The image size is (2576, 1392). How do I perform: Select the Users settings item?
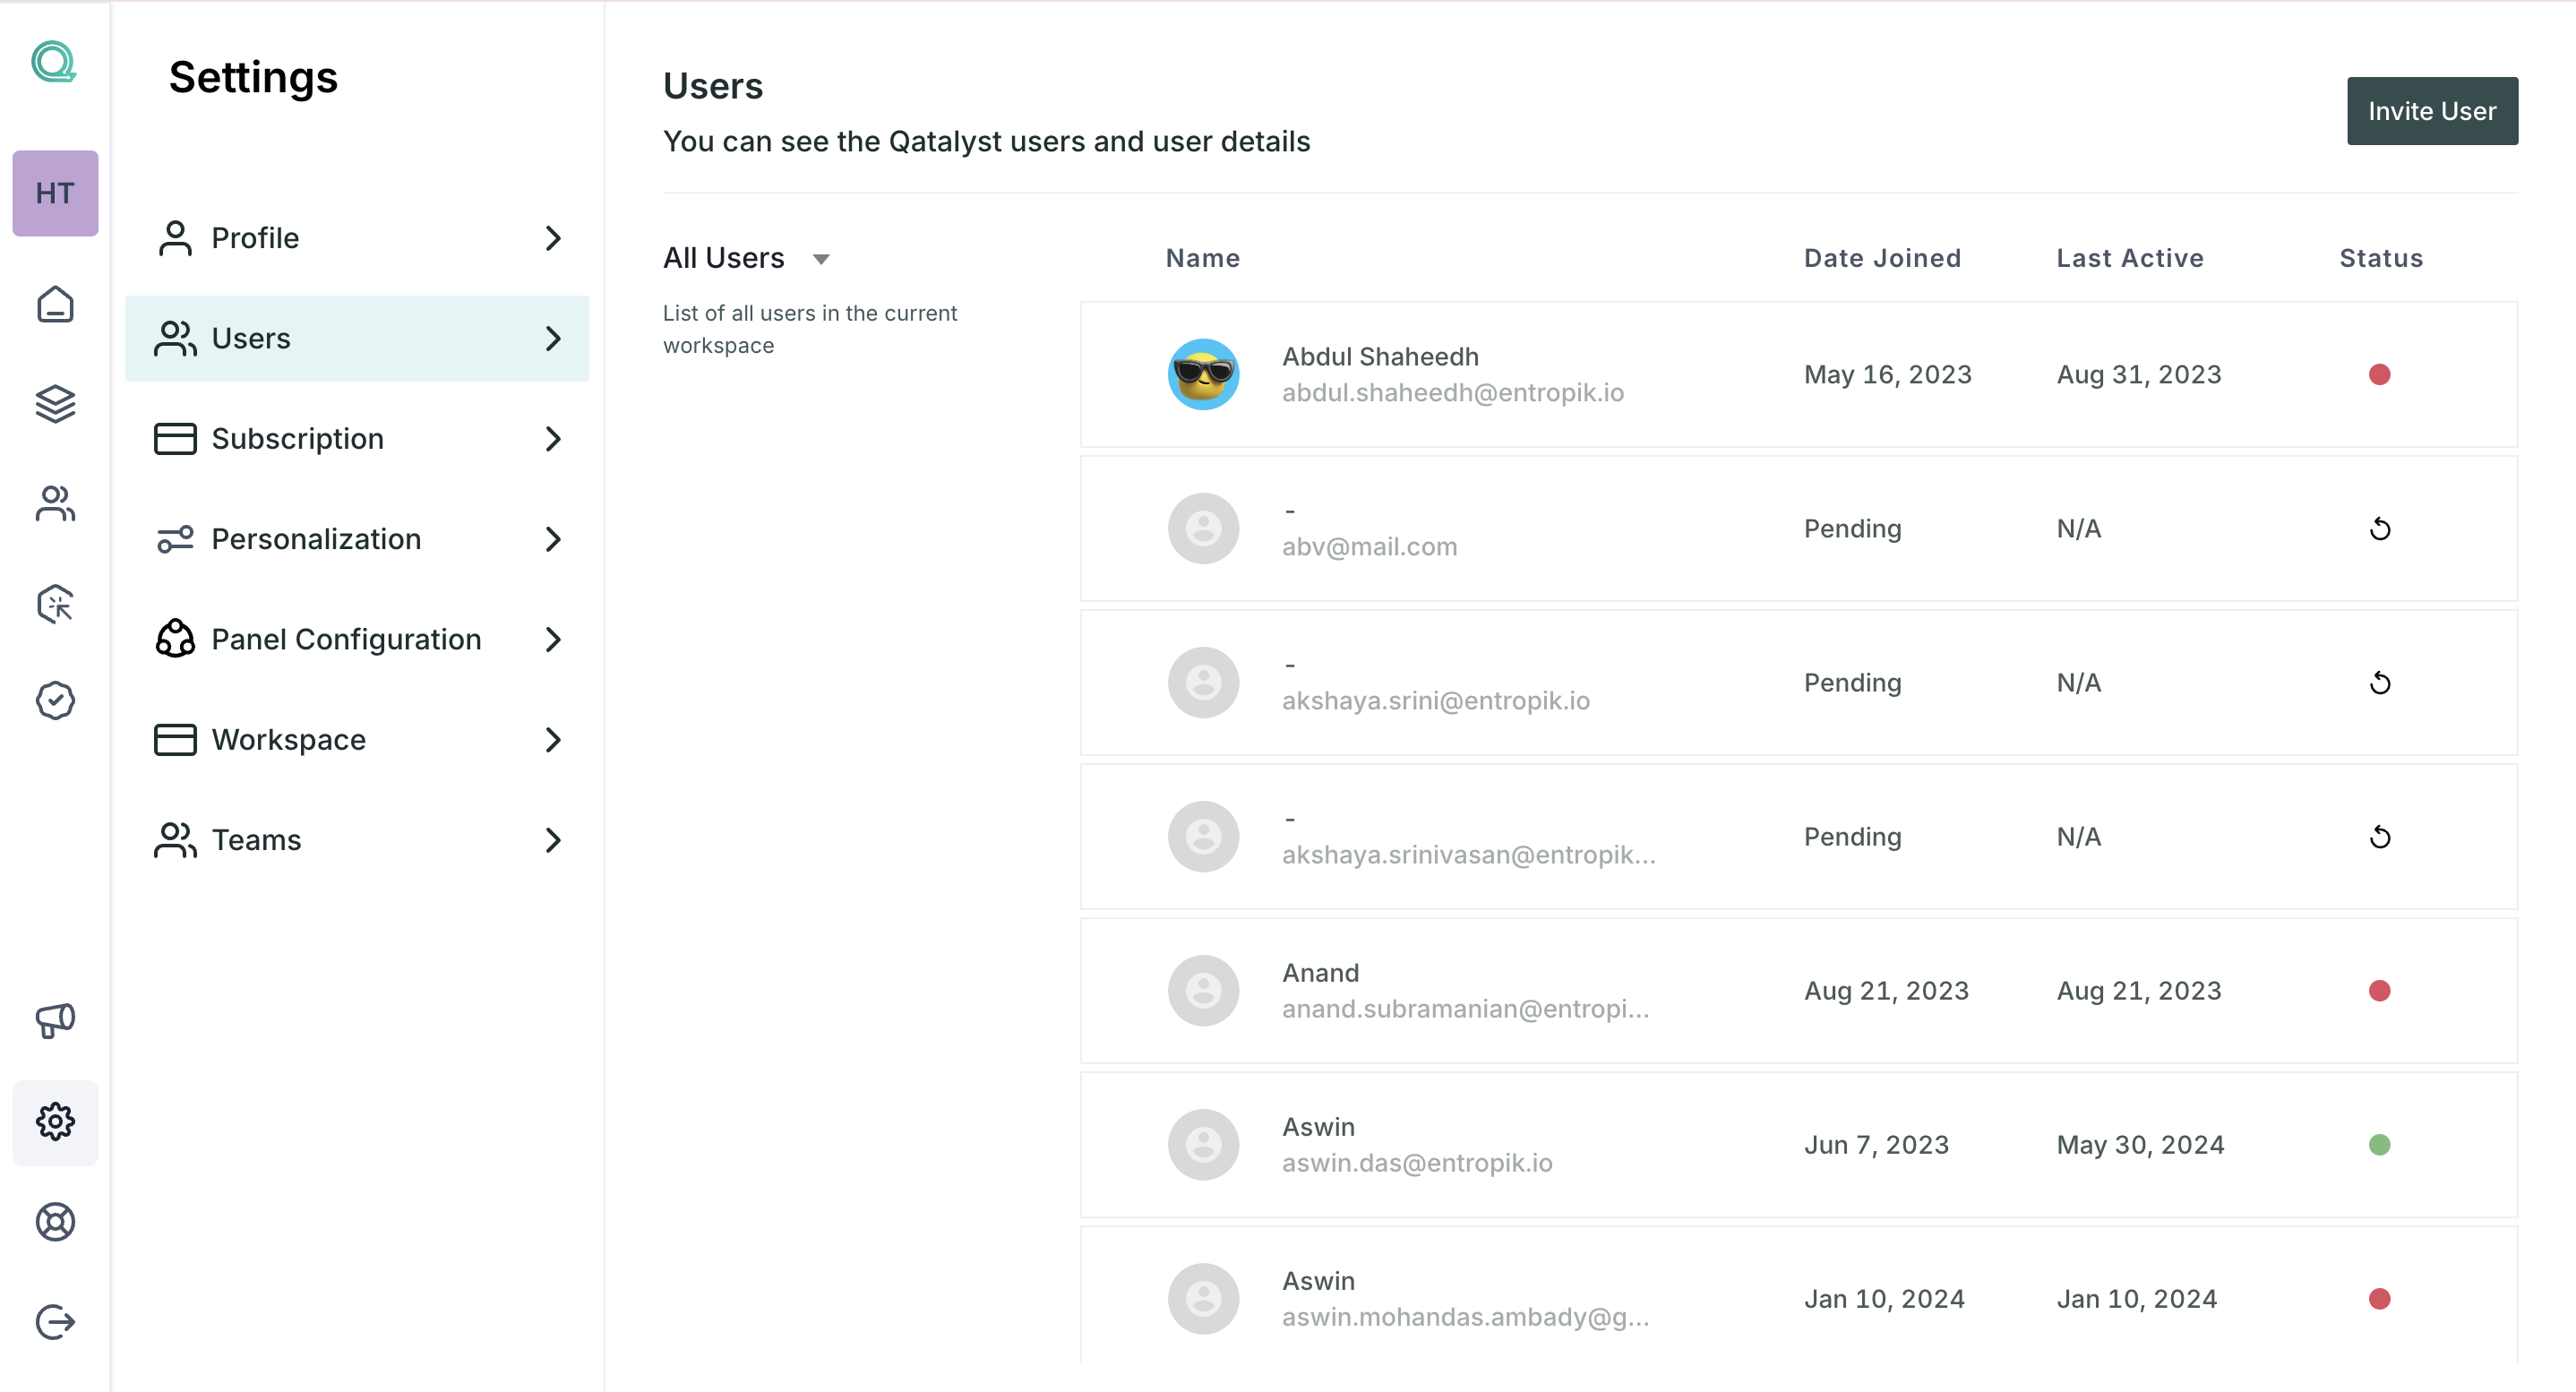357,338
